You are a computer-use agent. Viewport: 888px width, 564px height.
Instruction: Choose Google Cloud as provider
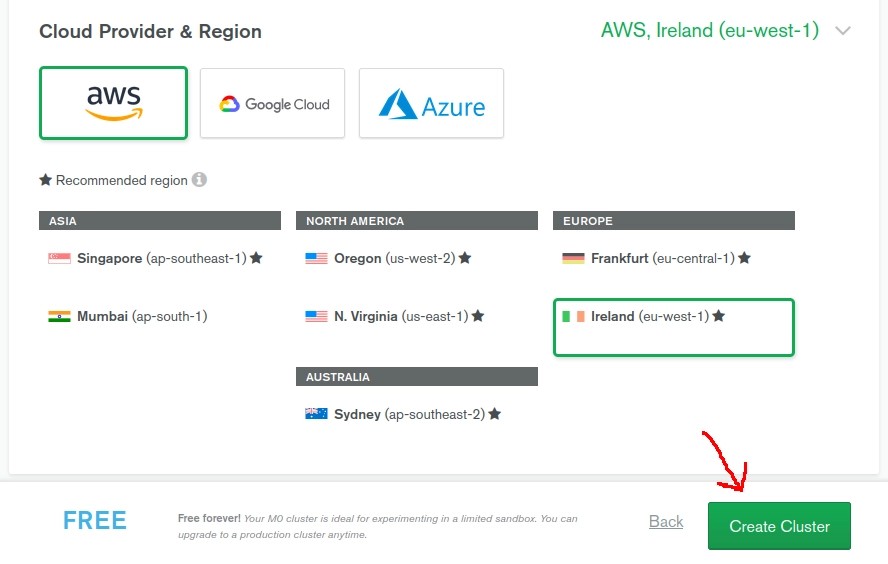[272, 103]
